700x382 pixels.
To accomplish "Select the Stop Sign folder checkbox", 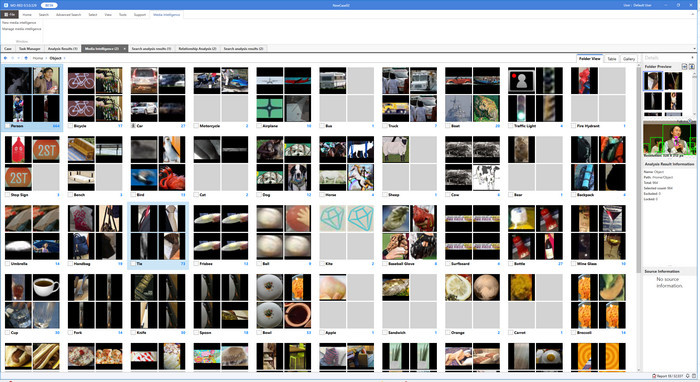I will tap(7, 195).
